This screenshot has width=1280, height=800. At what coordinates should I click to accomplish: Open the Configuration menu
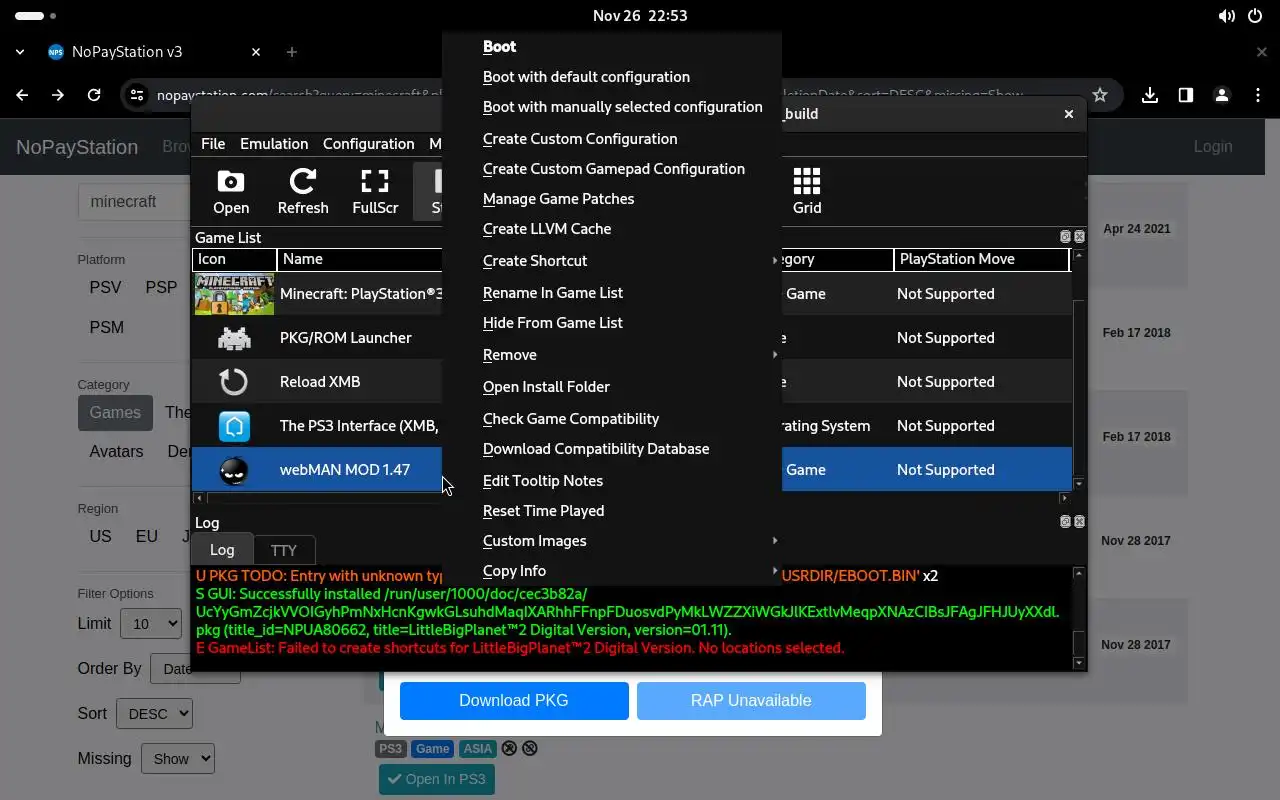[368, 144]
